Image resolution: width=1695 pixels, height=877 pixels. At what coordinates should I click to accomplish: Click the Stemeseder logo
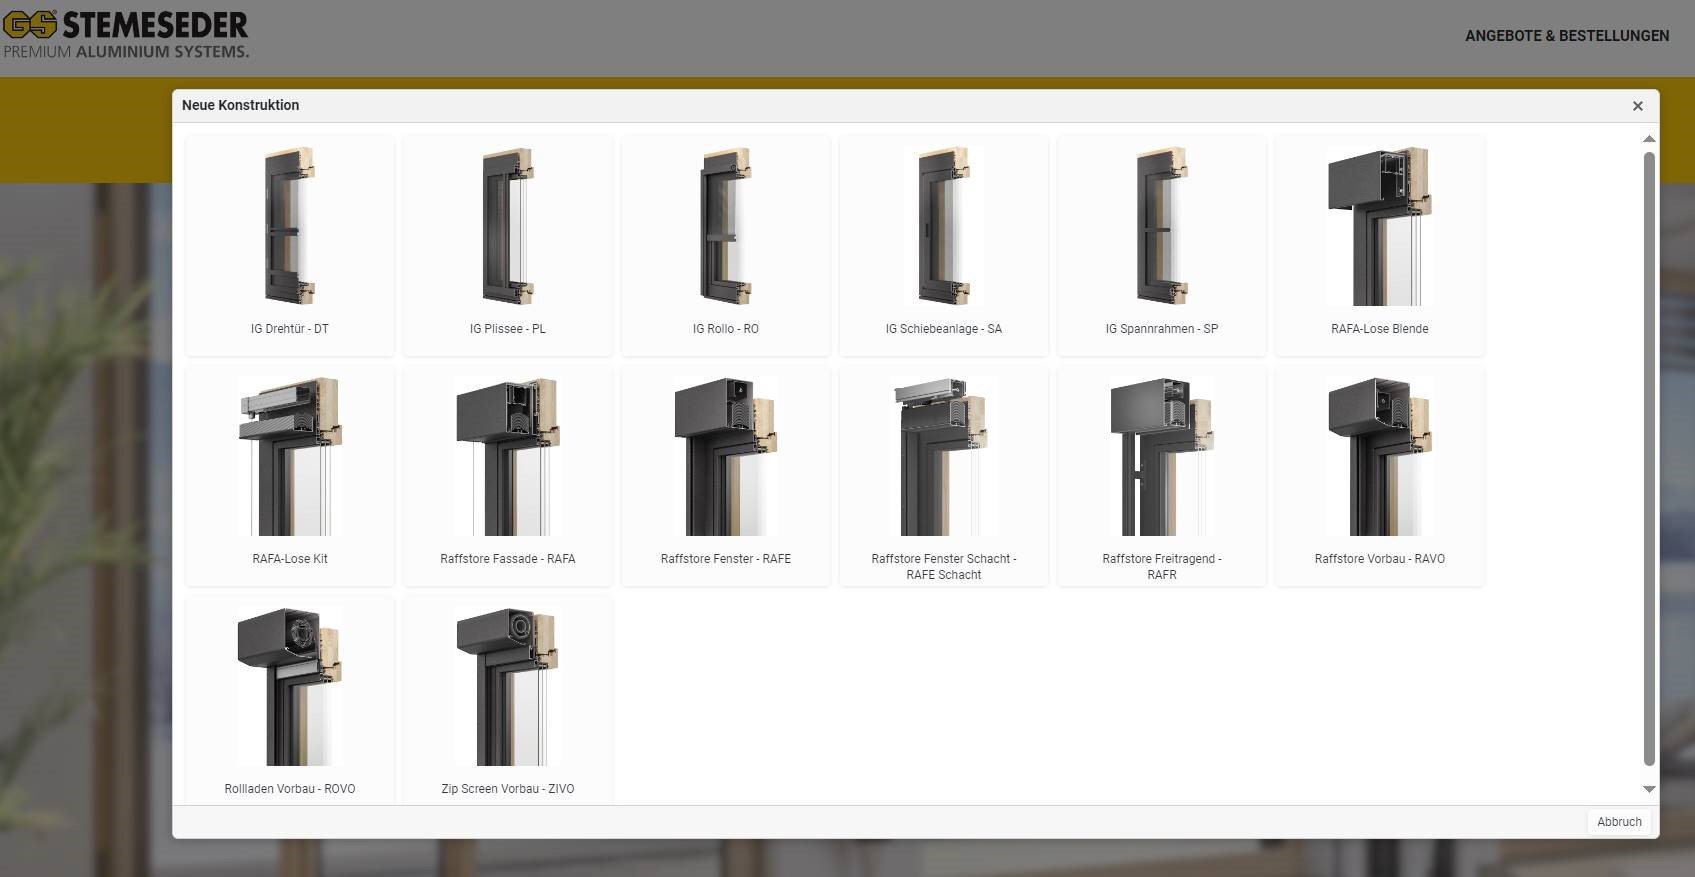[x=126, y=35]
